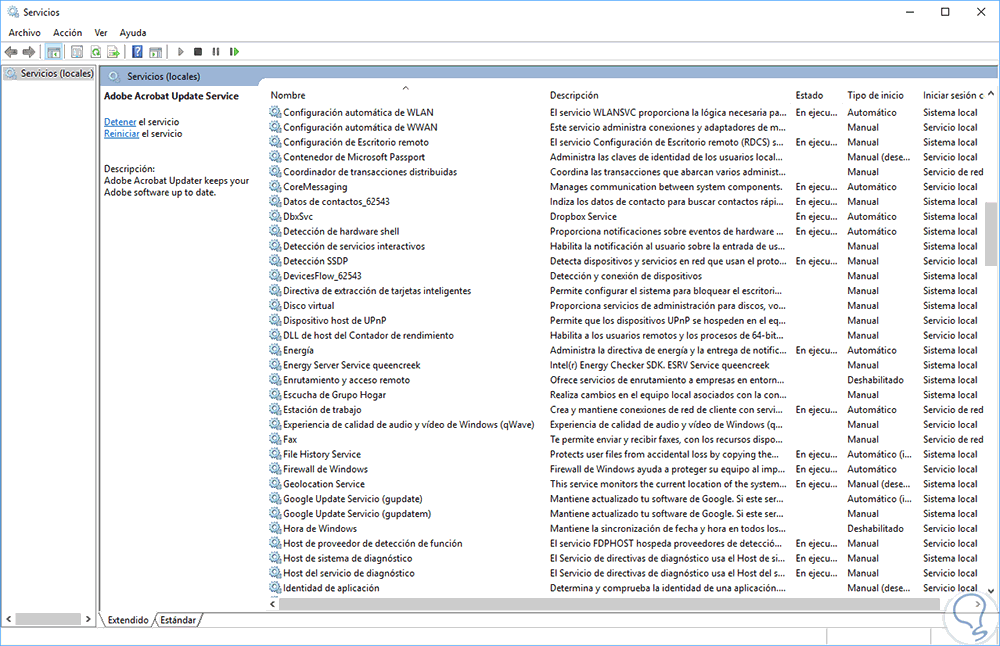Sort by the Iniciar sesión column header
The height and width of the screenshot is (646, 1000).
click(x=953, y=95)
